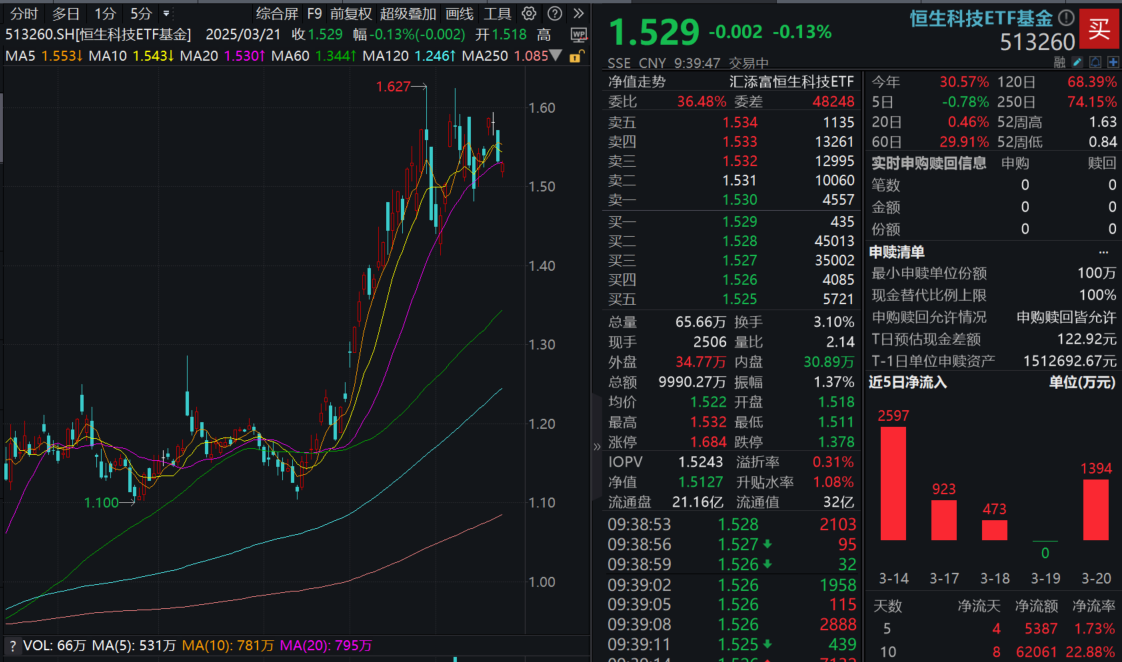The width and height of the screenshot is (1122, 662).
Task: Toggle the padlock icon near MA250
Action: tap(576, 57)
